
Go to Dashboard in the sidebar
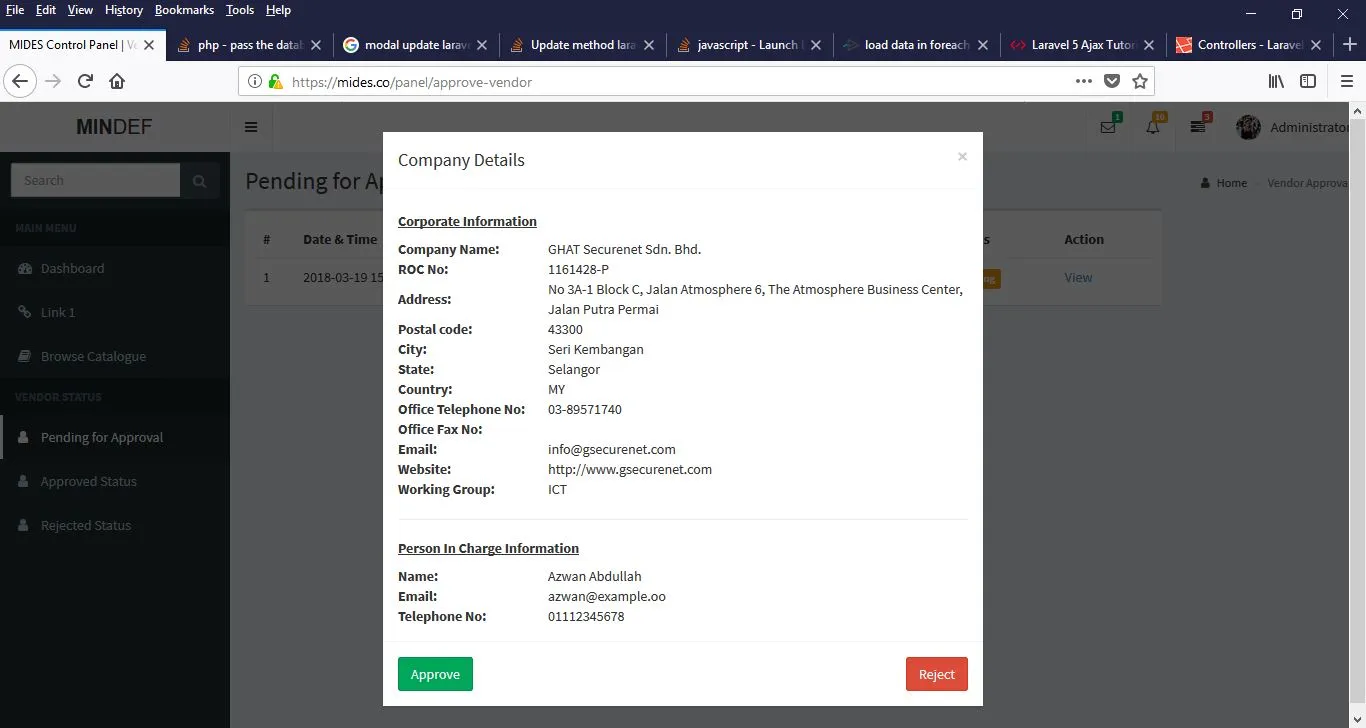click(115, 269)
